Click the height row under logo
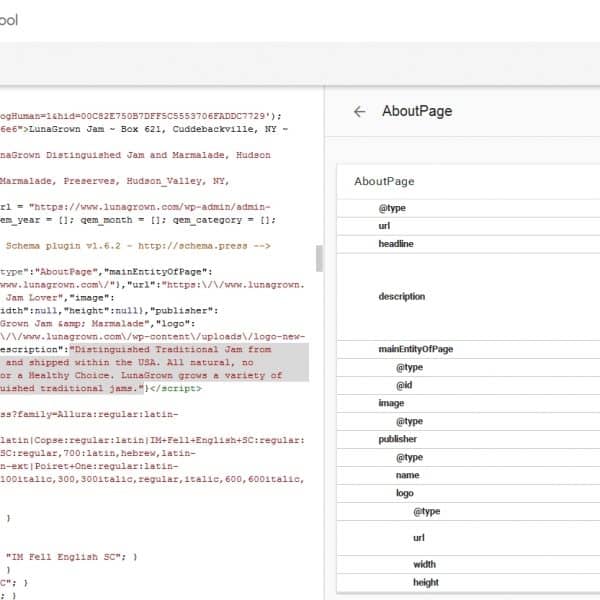The image size is (600, 600). pos(468,582)
